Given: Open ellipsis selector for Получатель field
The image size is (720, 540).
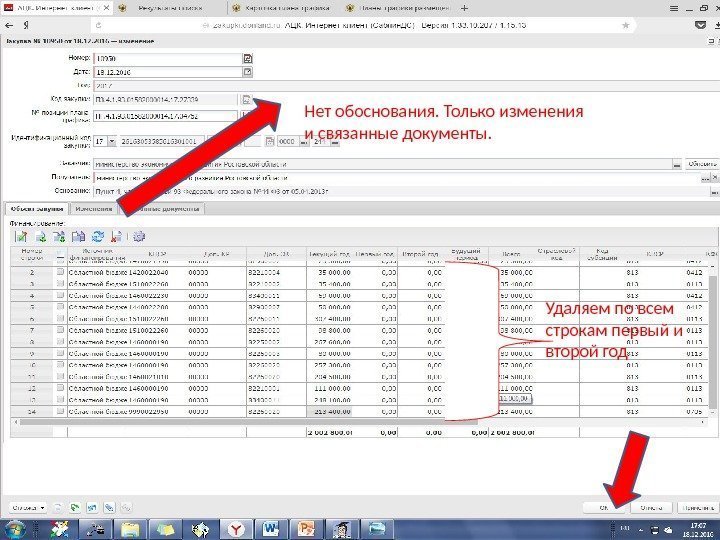Looking at the screenshot, I should (x=706, y=178).
